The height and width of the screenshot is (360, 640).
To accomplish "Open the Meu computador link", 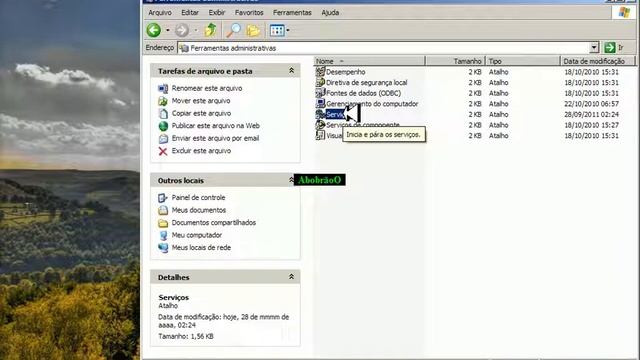I will point(197,235).
